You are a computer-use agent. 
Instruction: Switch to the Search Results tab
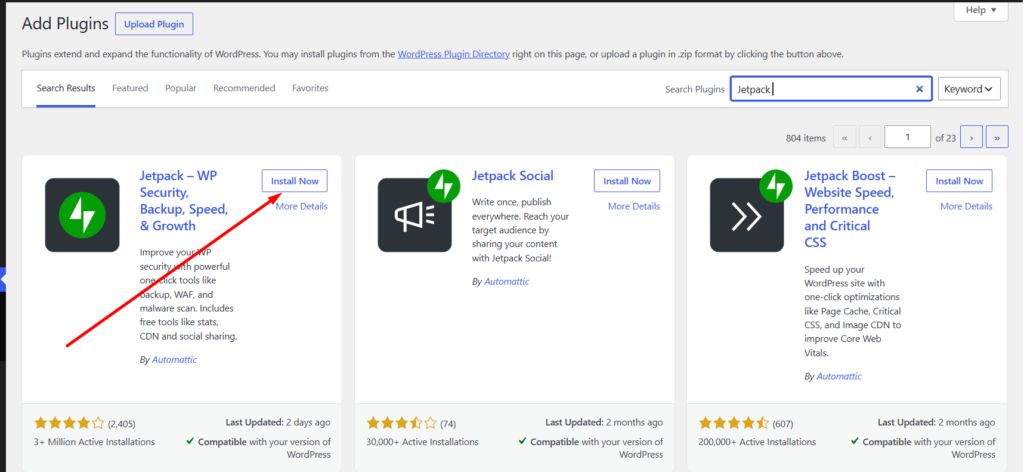click(66, 88)
